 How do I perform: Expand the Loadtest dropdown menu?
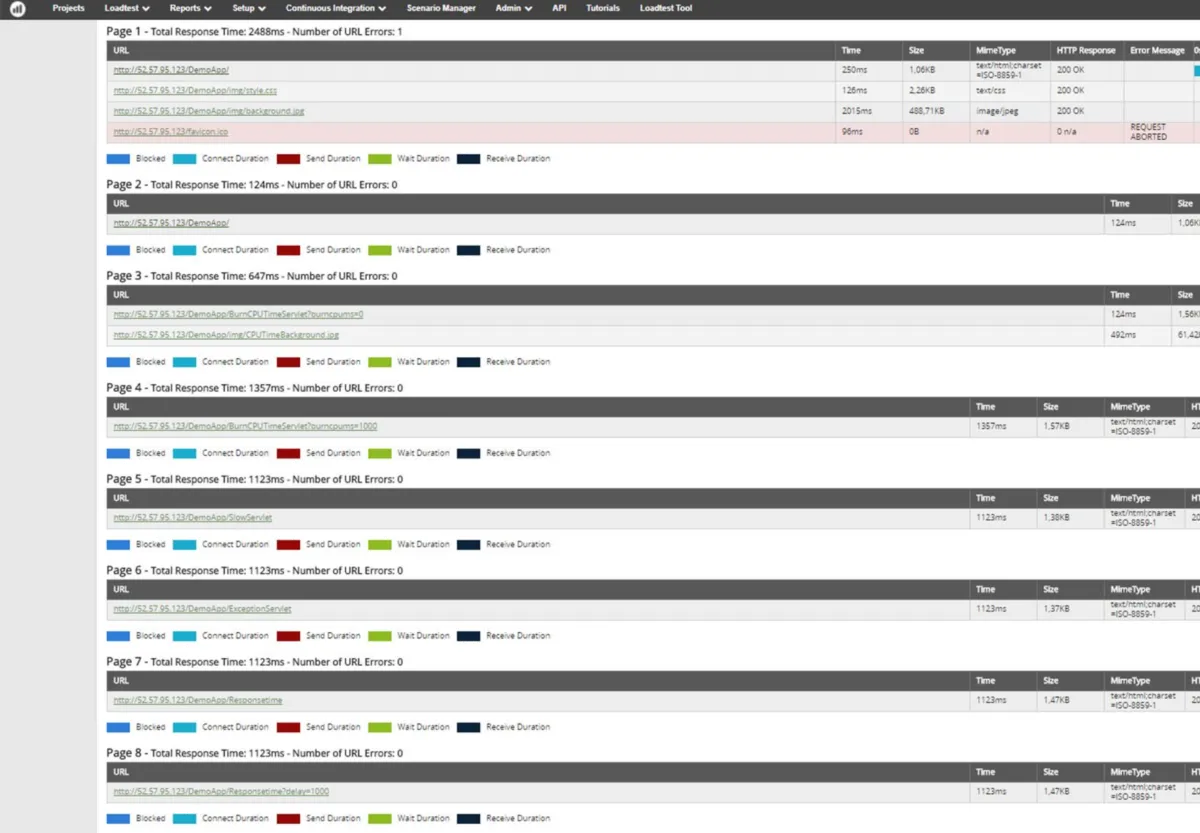pos(127,8)
